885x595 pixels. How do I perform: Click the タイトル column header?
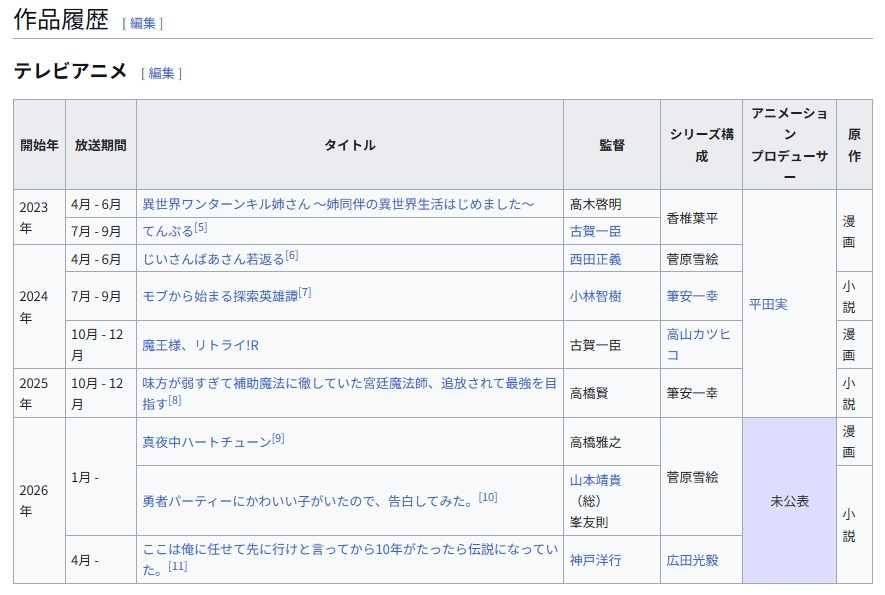pos(349,145)
